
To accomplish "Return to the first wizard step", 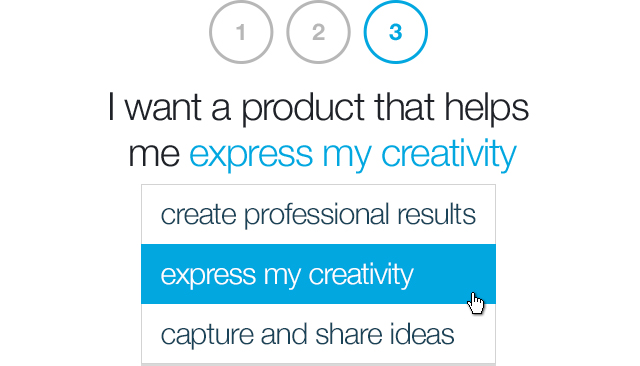I will pos(241,32).
